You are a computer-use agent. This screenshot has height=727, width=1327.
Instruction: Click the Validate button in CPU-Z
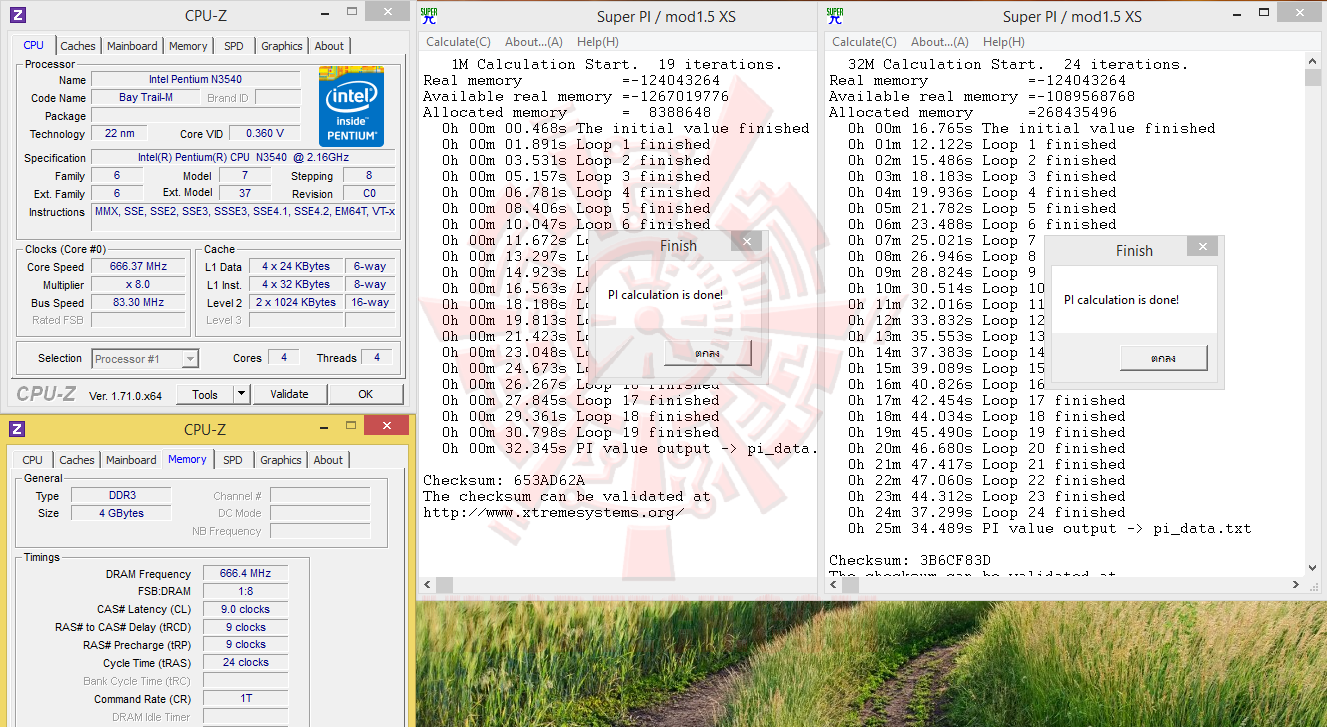pos(289,394)
